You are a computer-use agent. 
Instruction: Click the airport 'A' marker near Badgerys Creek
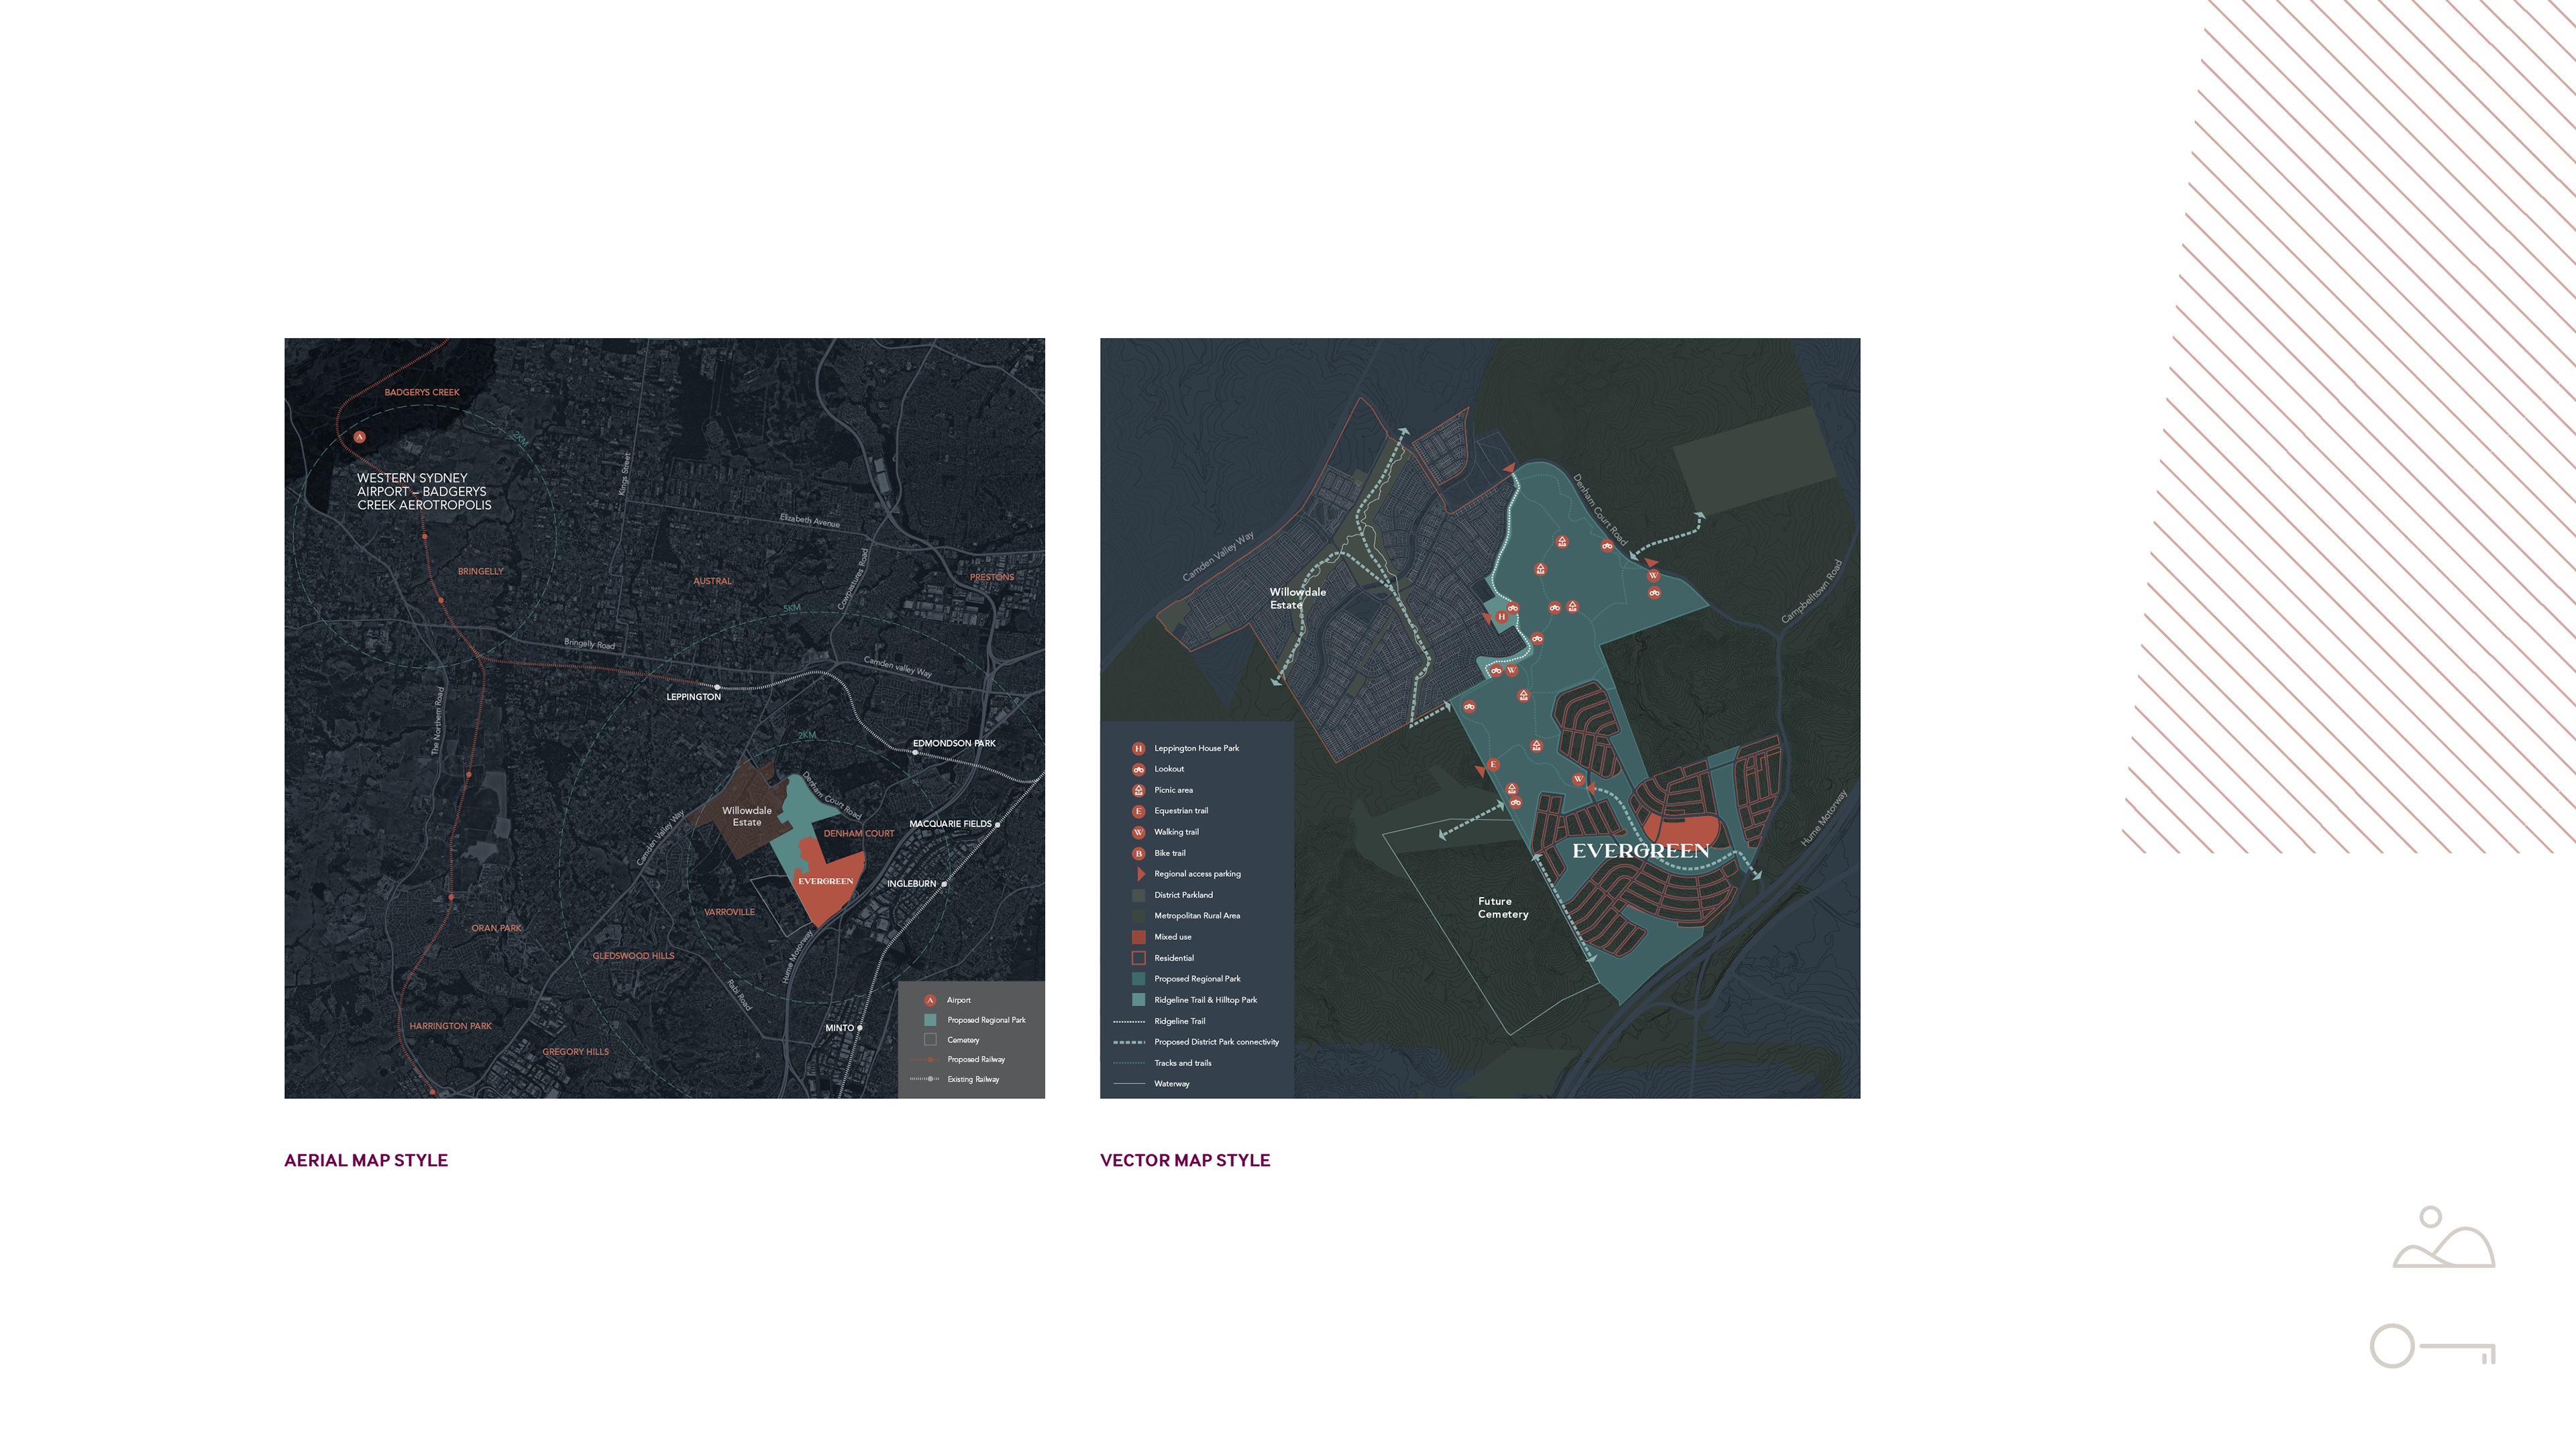(360, 437)
